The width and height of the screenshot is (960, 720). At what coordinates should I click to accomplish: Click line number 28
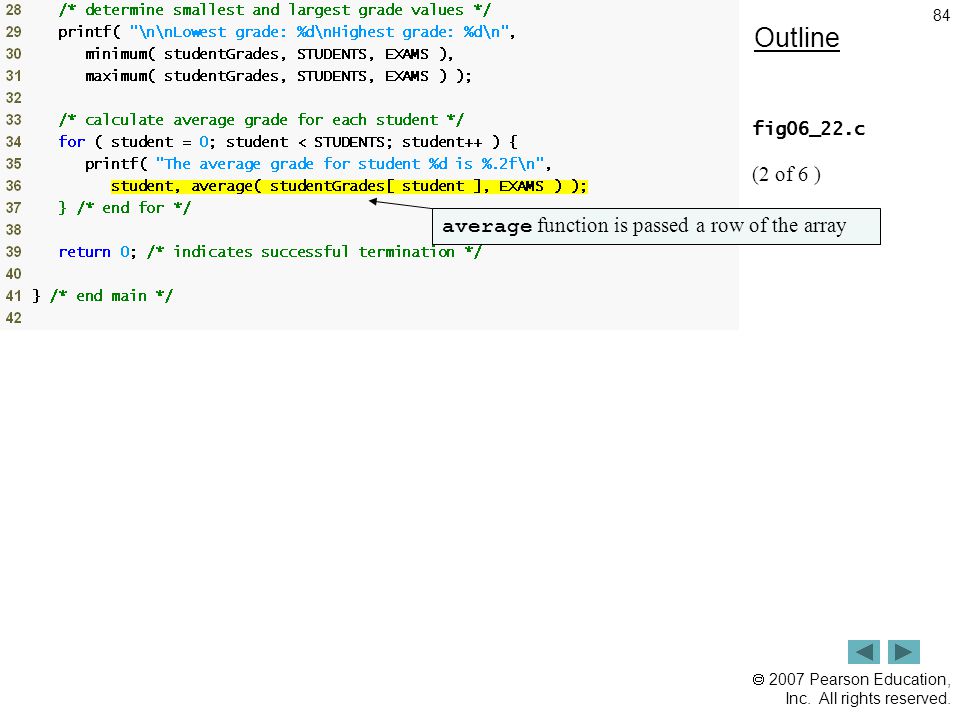click(13, 10)
